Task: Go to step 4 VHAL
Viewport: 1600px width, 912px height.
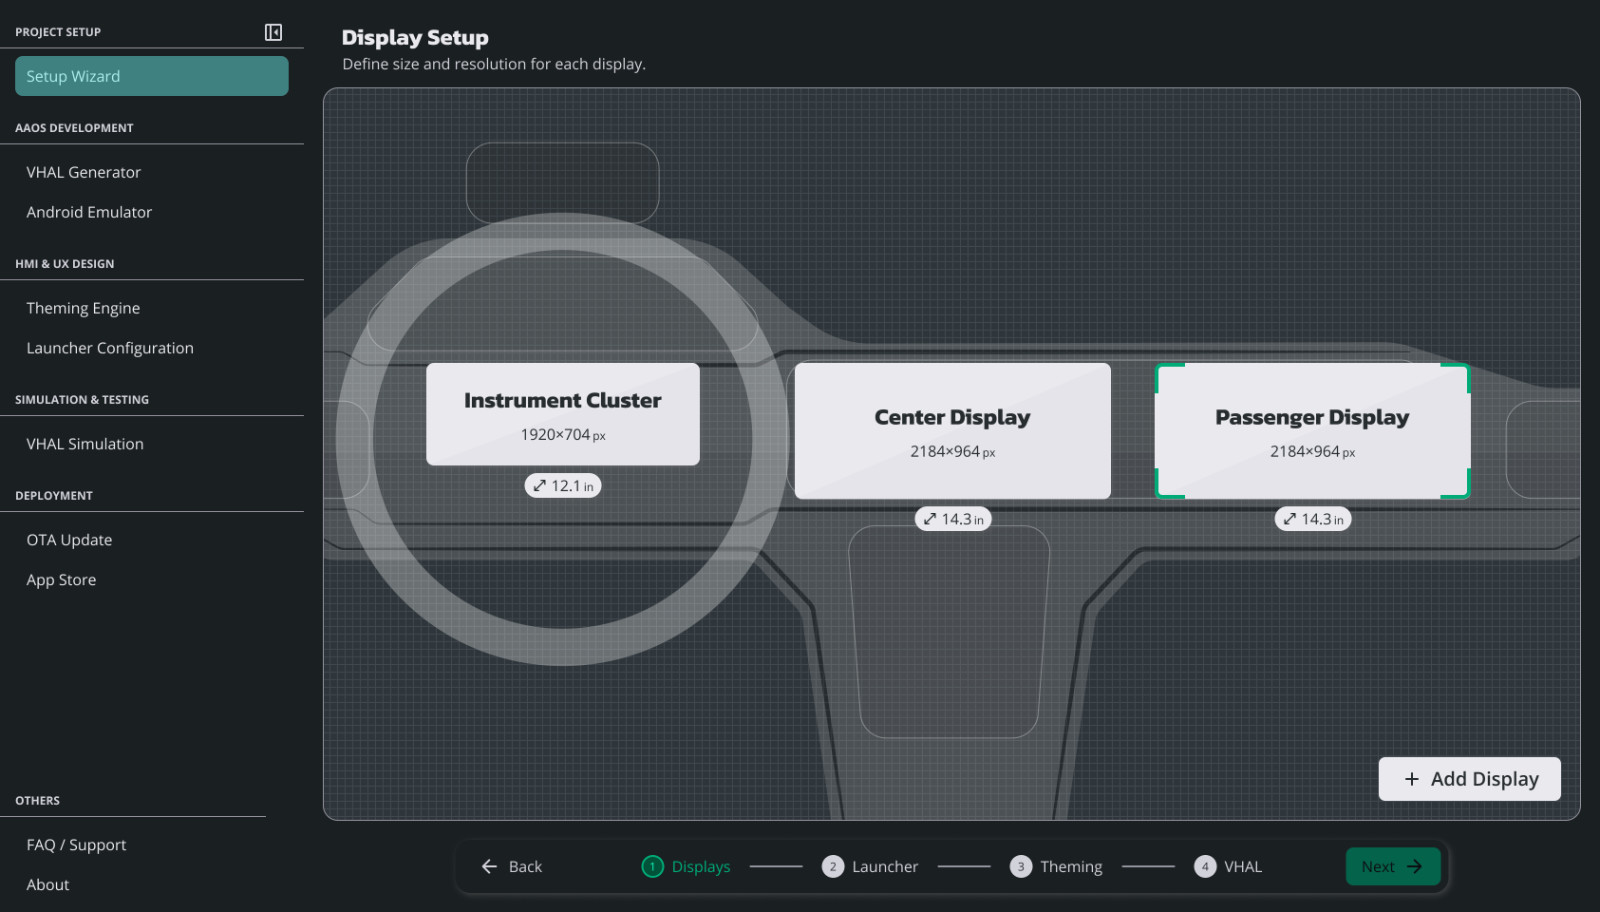Action: point(1229,867)
